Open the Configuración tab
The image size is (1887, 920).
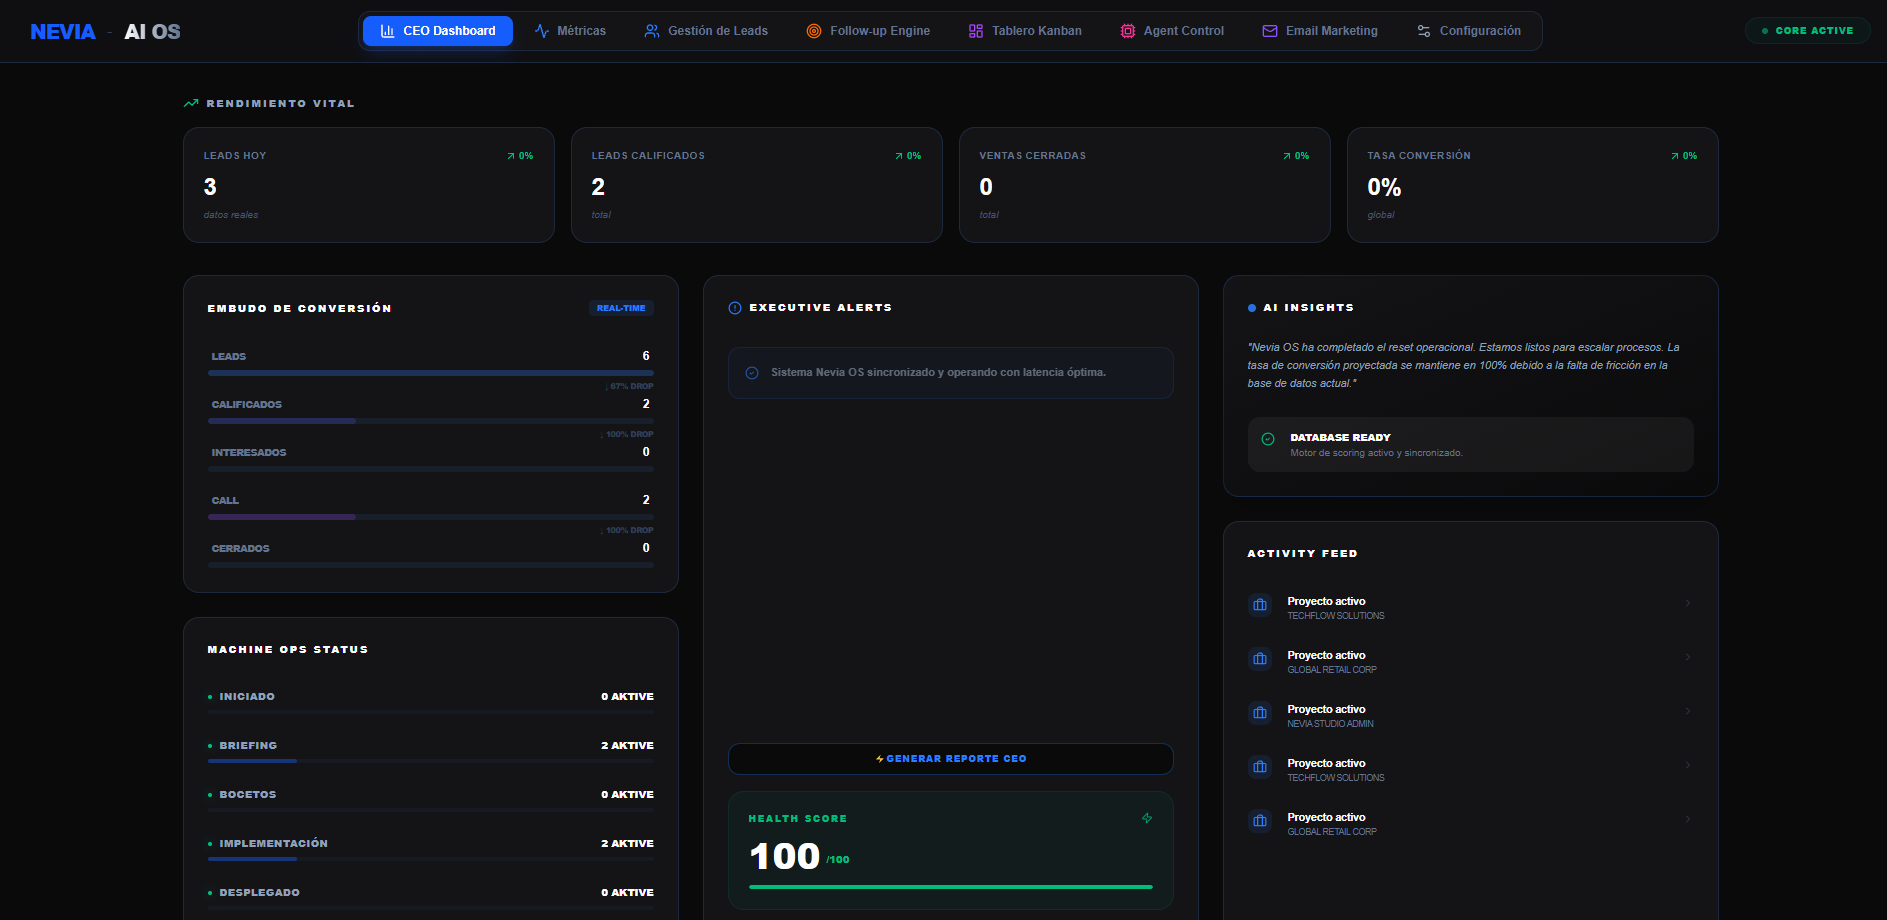(x=1469, y=31)
